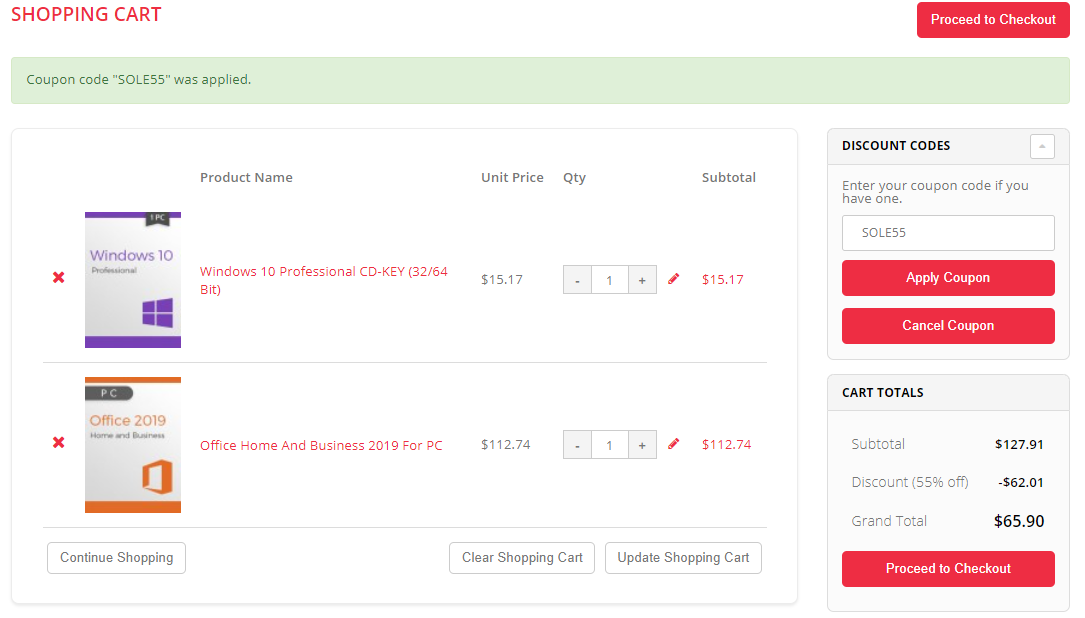Decrease quantity of Office Home And Business
The width and height of the screenshot is (1085, 618).
point(577,445)
